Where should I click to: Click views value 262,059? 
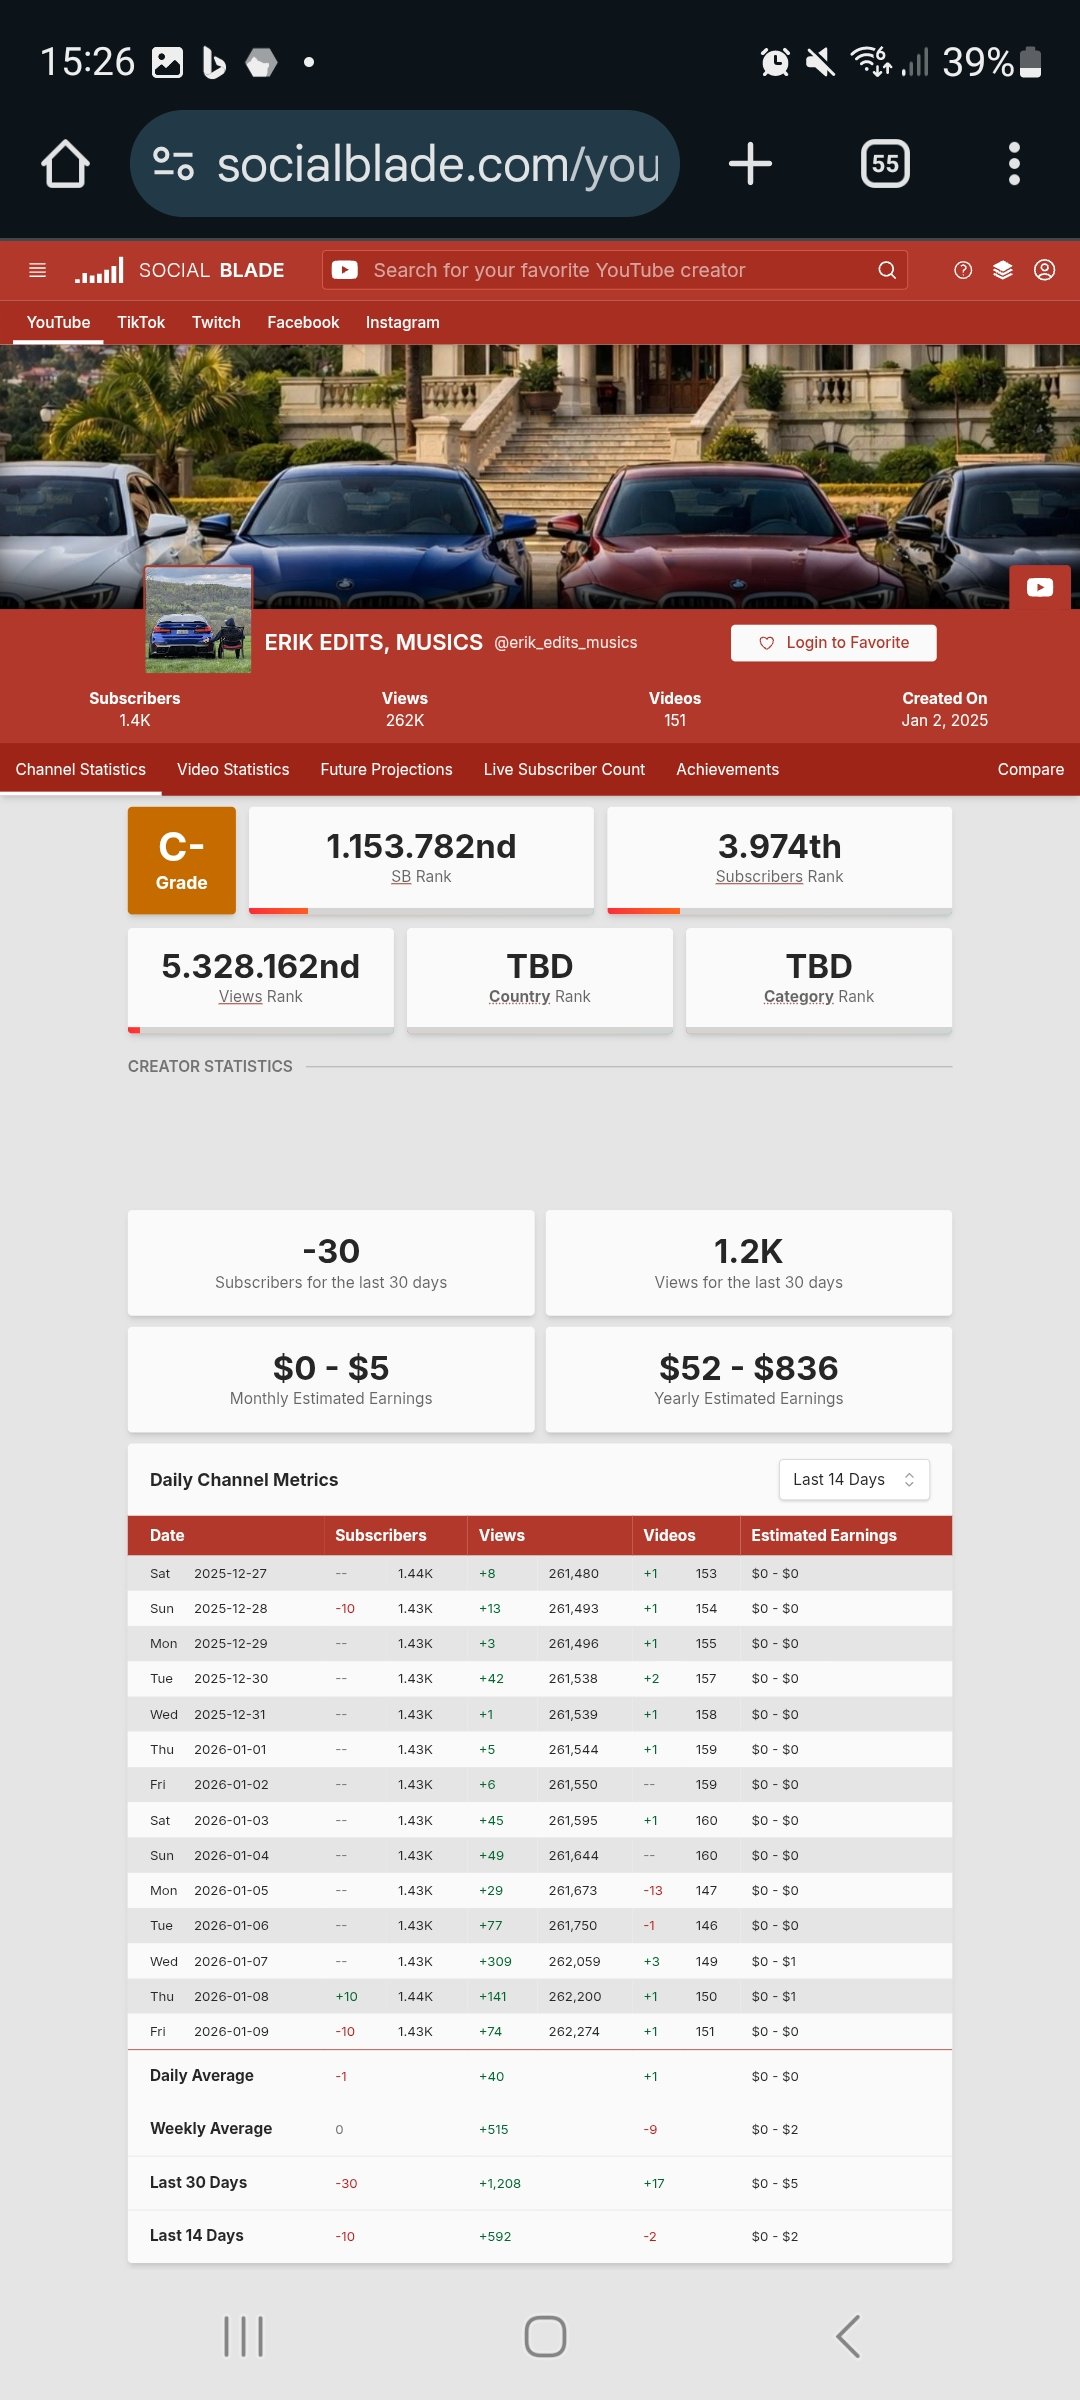574,1962
